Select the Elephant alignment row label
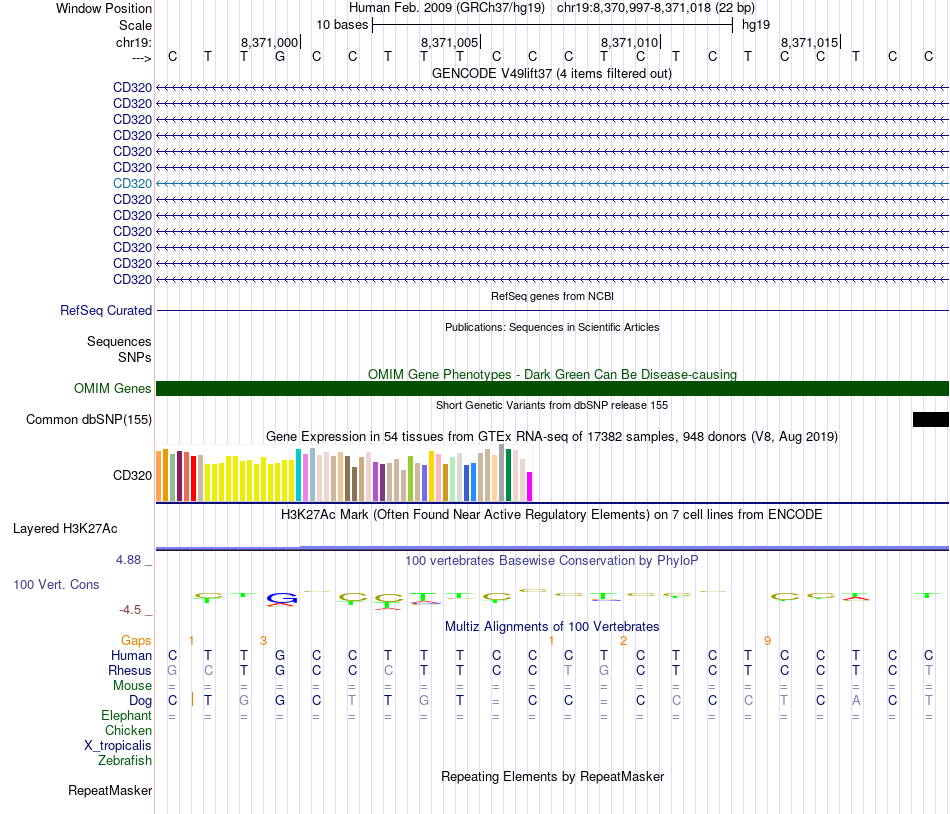This screenshot has height=814, width=950. pyautogui.click(x=126, y=715)
